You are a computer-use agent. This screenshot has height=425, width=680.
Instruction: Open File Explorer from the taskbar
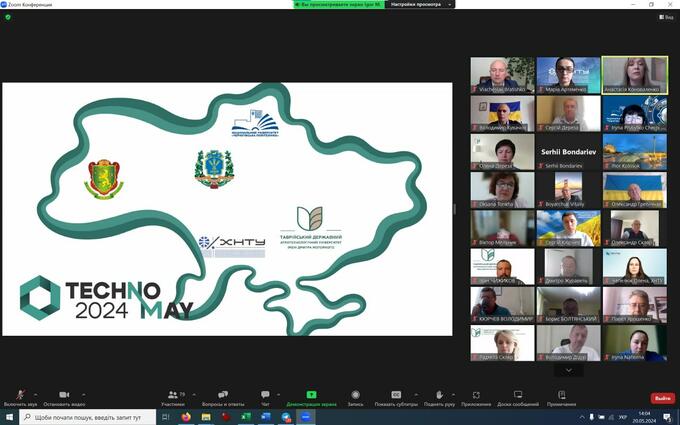click(x=206, y=417)
